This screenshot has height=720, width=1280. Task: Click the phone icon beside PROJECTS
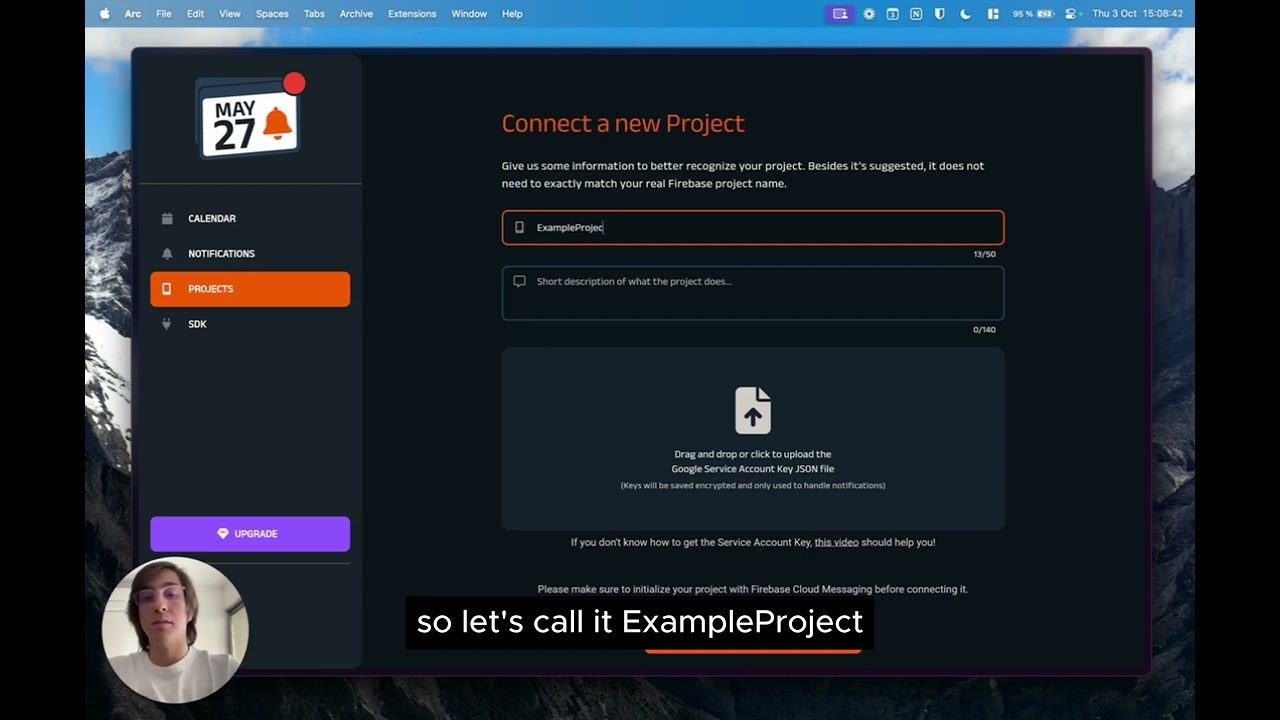[x=167, y=289]
